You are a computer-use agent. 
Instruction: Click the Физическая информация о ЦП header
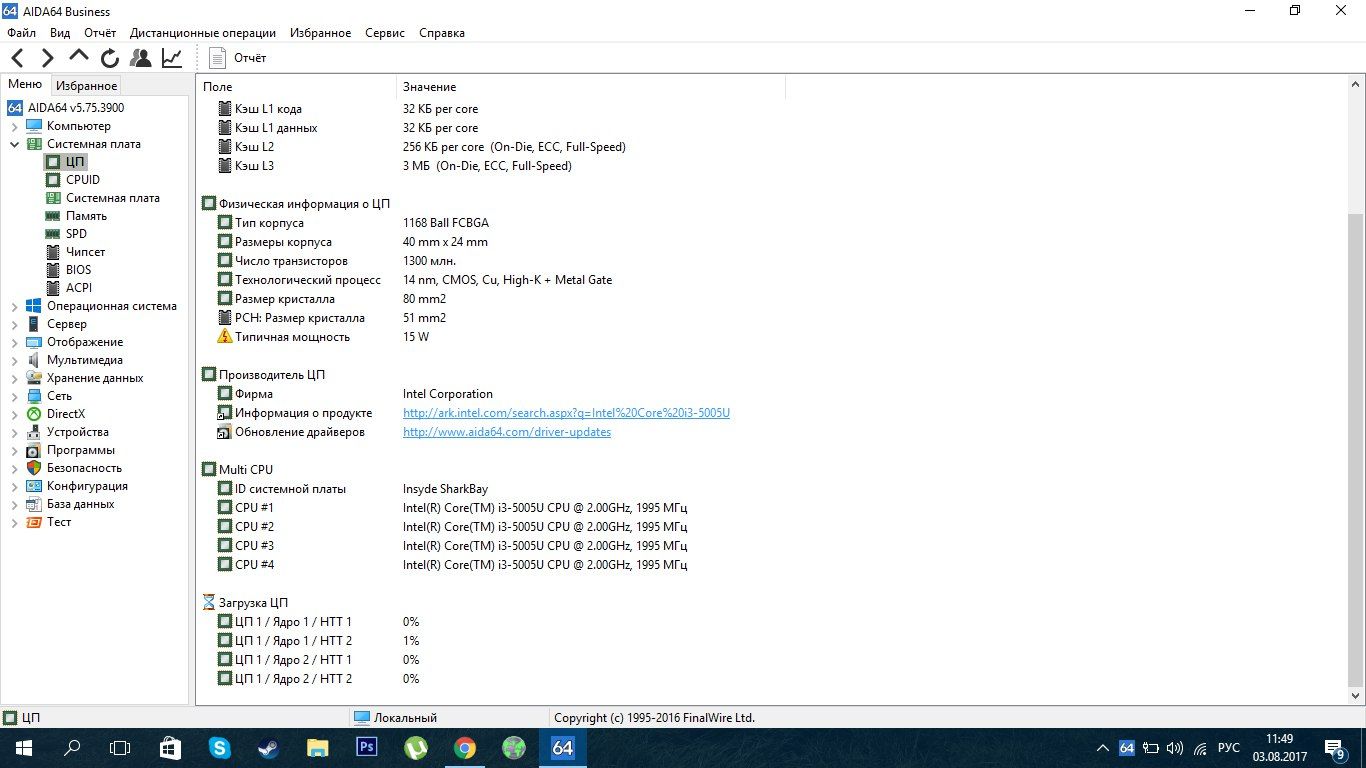pyautogui.click(x=296, y=204)
